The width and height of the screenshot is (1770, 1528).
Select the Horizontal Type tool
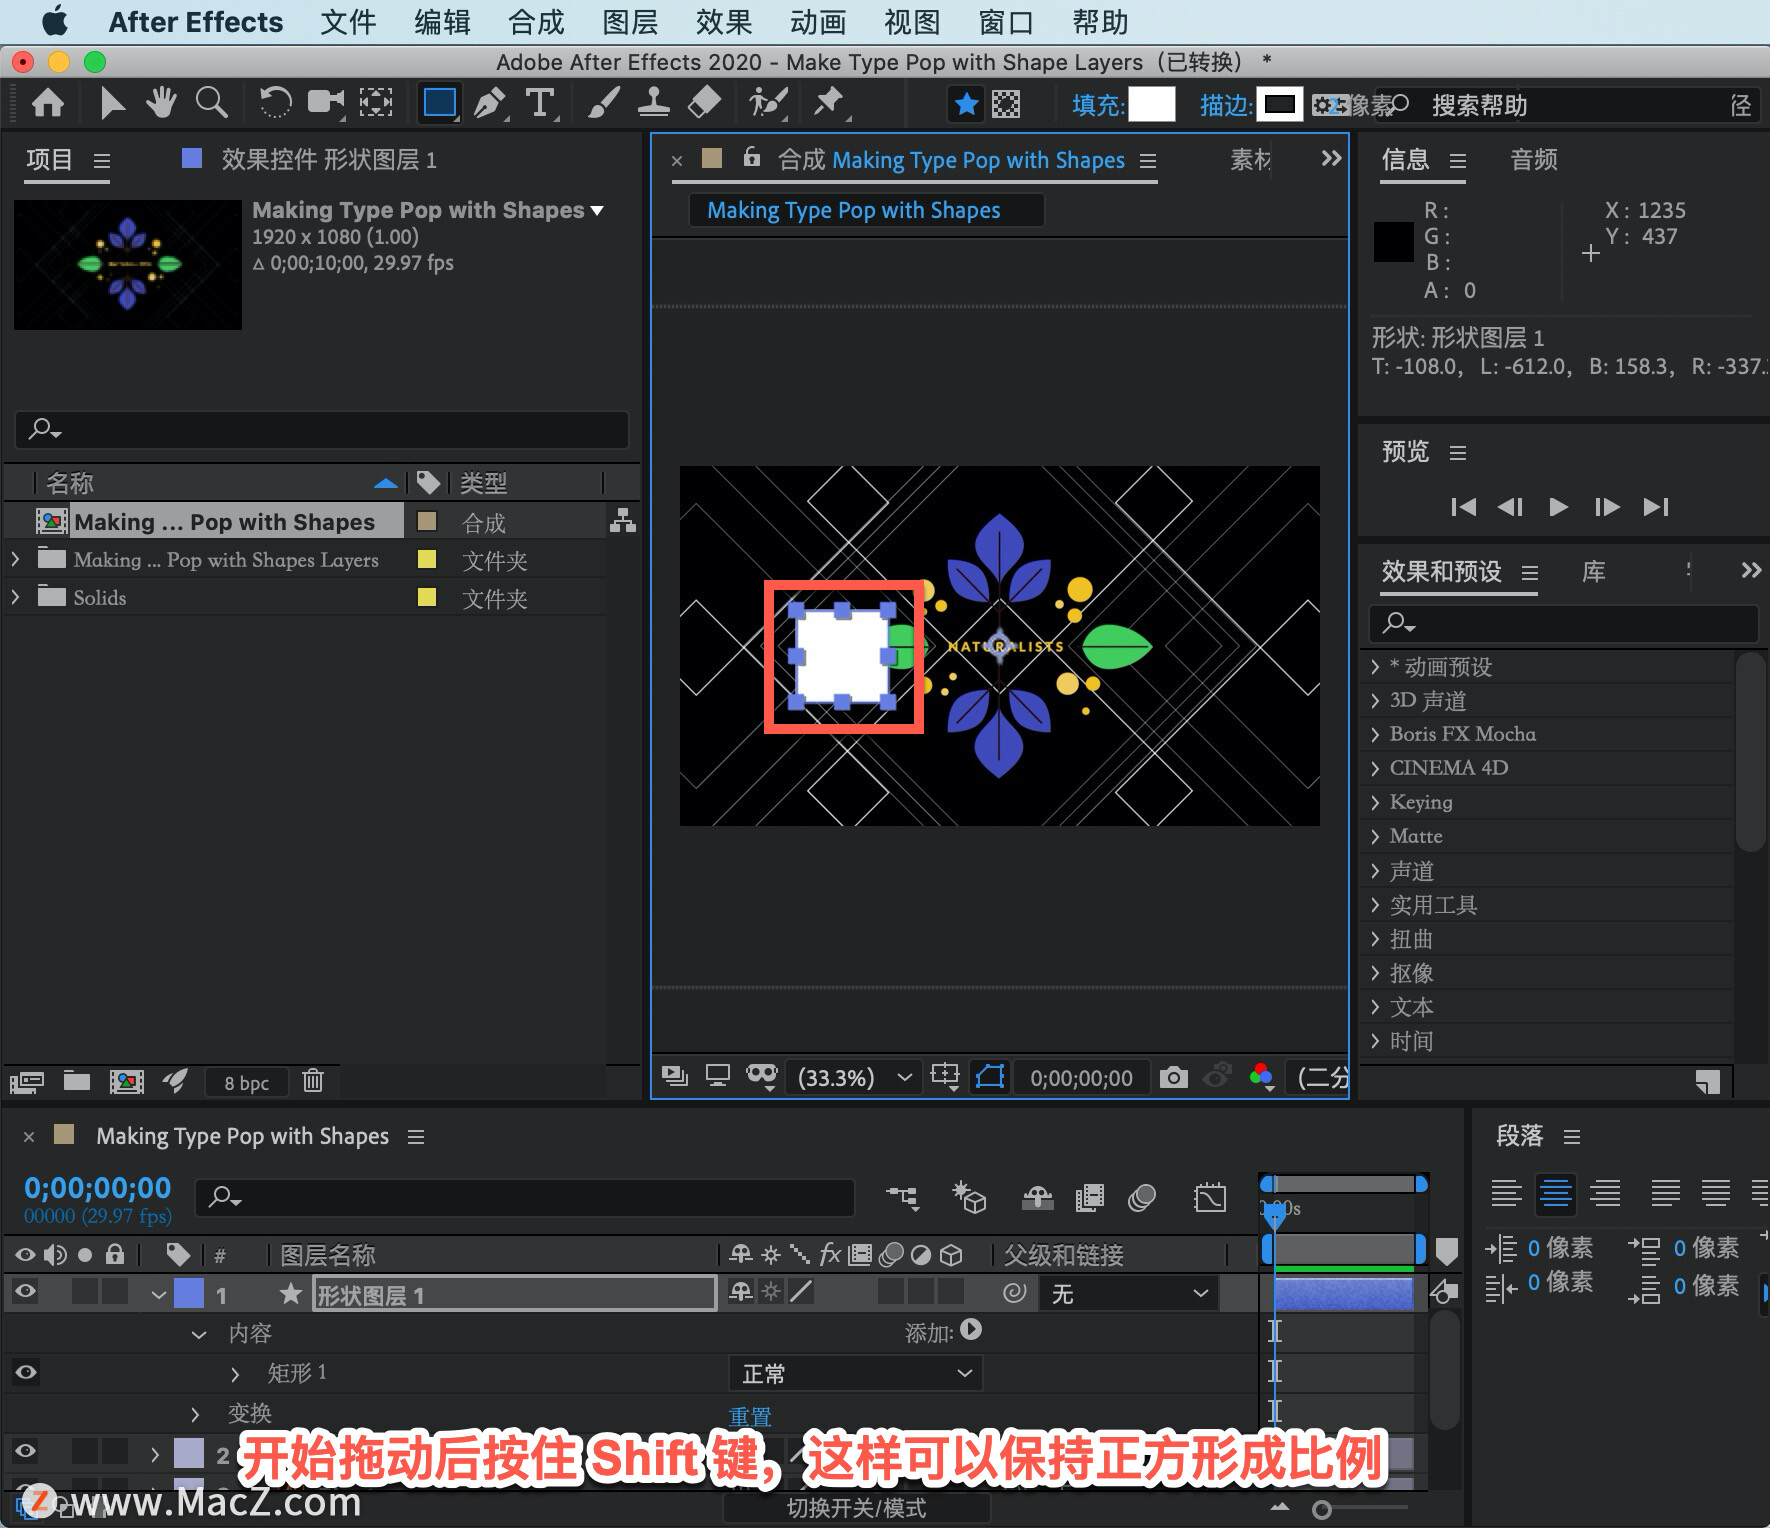tap(540, 103)
